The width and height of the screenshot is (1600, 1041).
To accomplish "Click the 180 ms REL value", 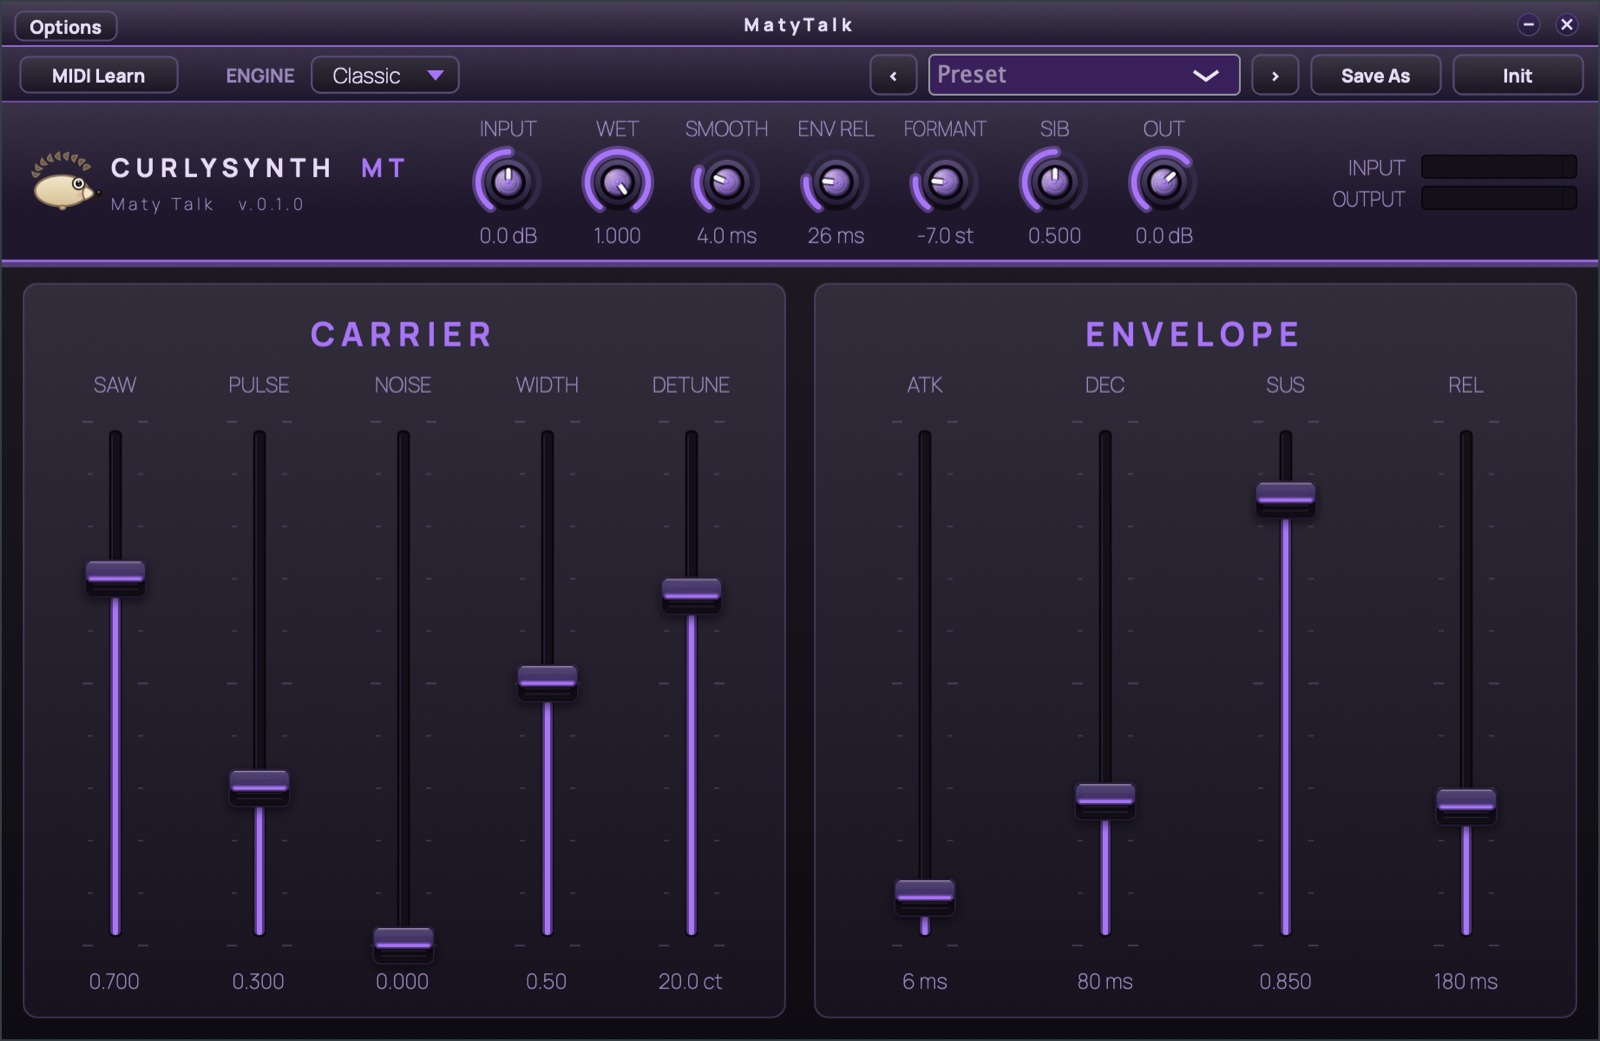I will click(x=1465, y=982).
